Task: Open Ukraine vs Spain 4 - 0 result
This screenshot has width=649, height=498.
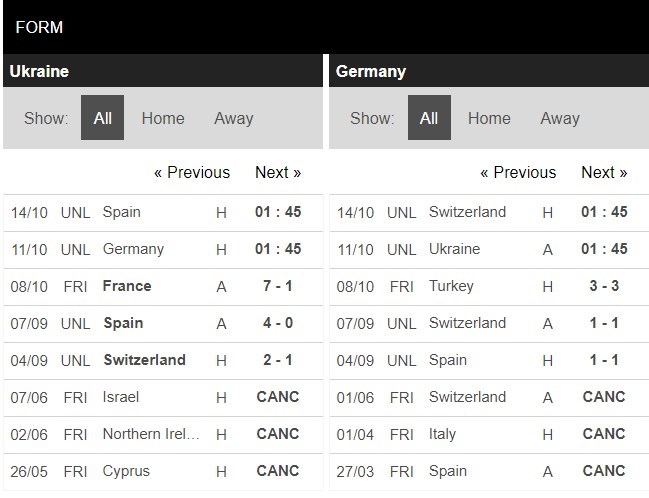Action: point(278,323)
